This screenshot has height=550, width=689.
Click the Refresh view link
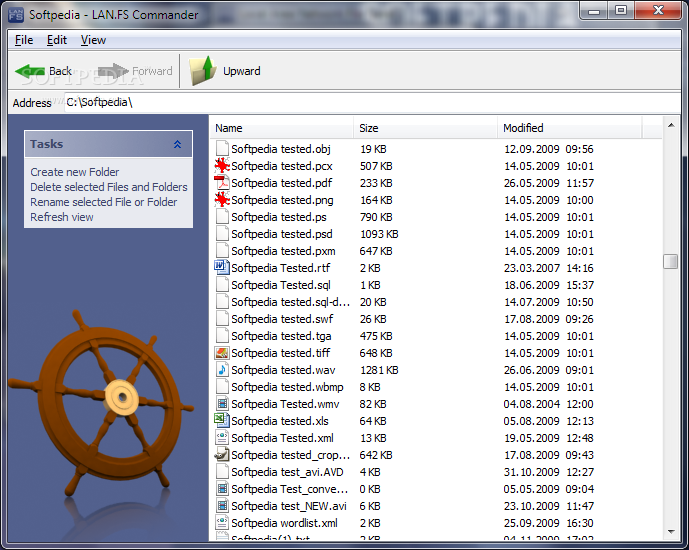(x=62, y=217)
